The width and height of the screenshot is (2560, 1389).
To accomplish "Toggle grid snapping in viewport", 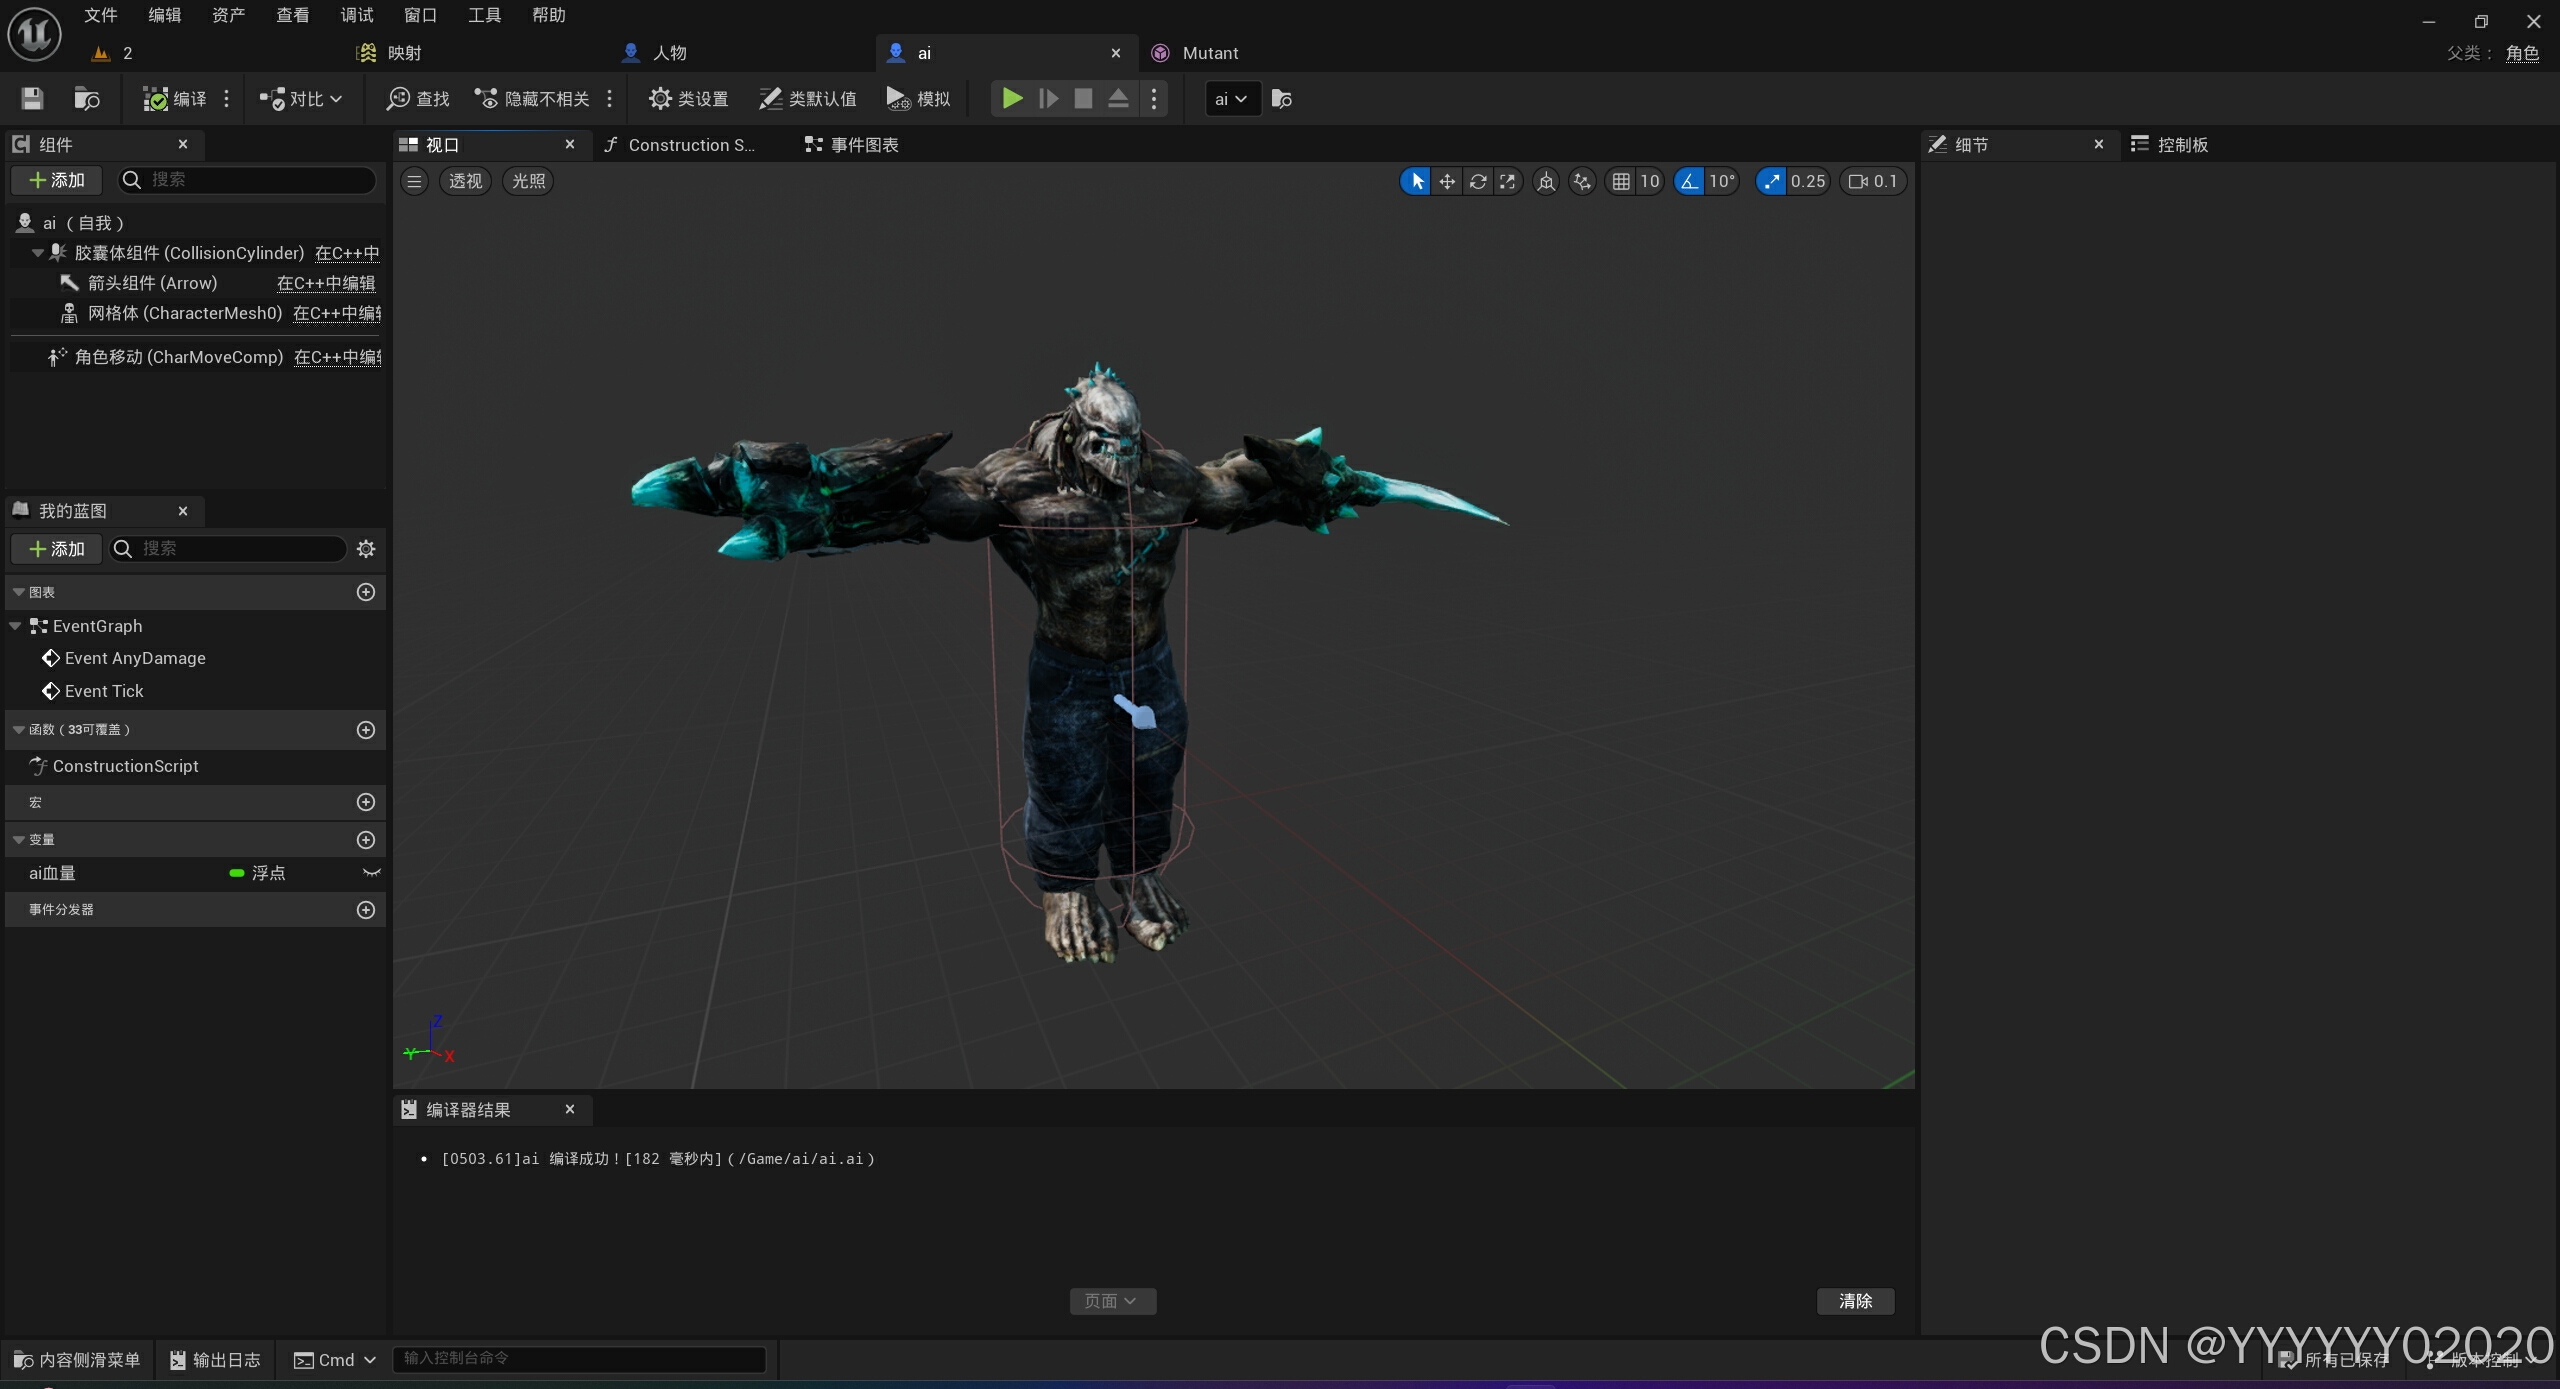I will 1621,181.
